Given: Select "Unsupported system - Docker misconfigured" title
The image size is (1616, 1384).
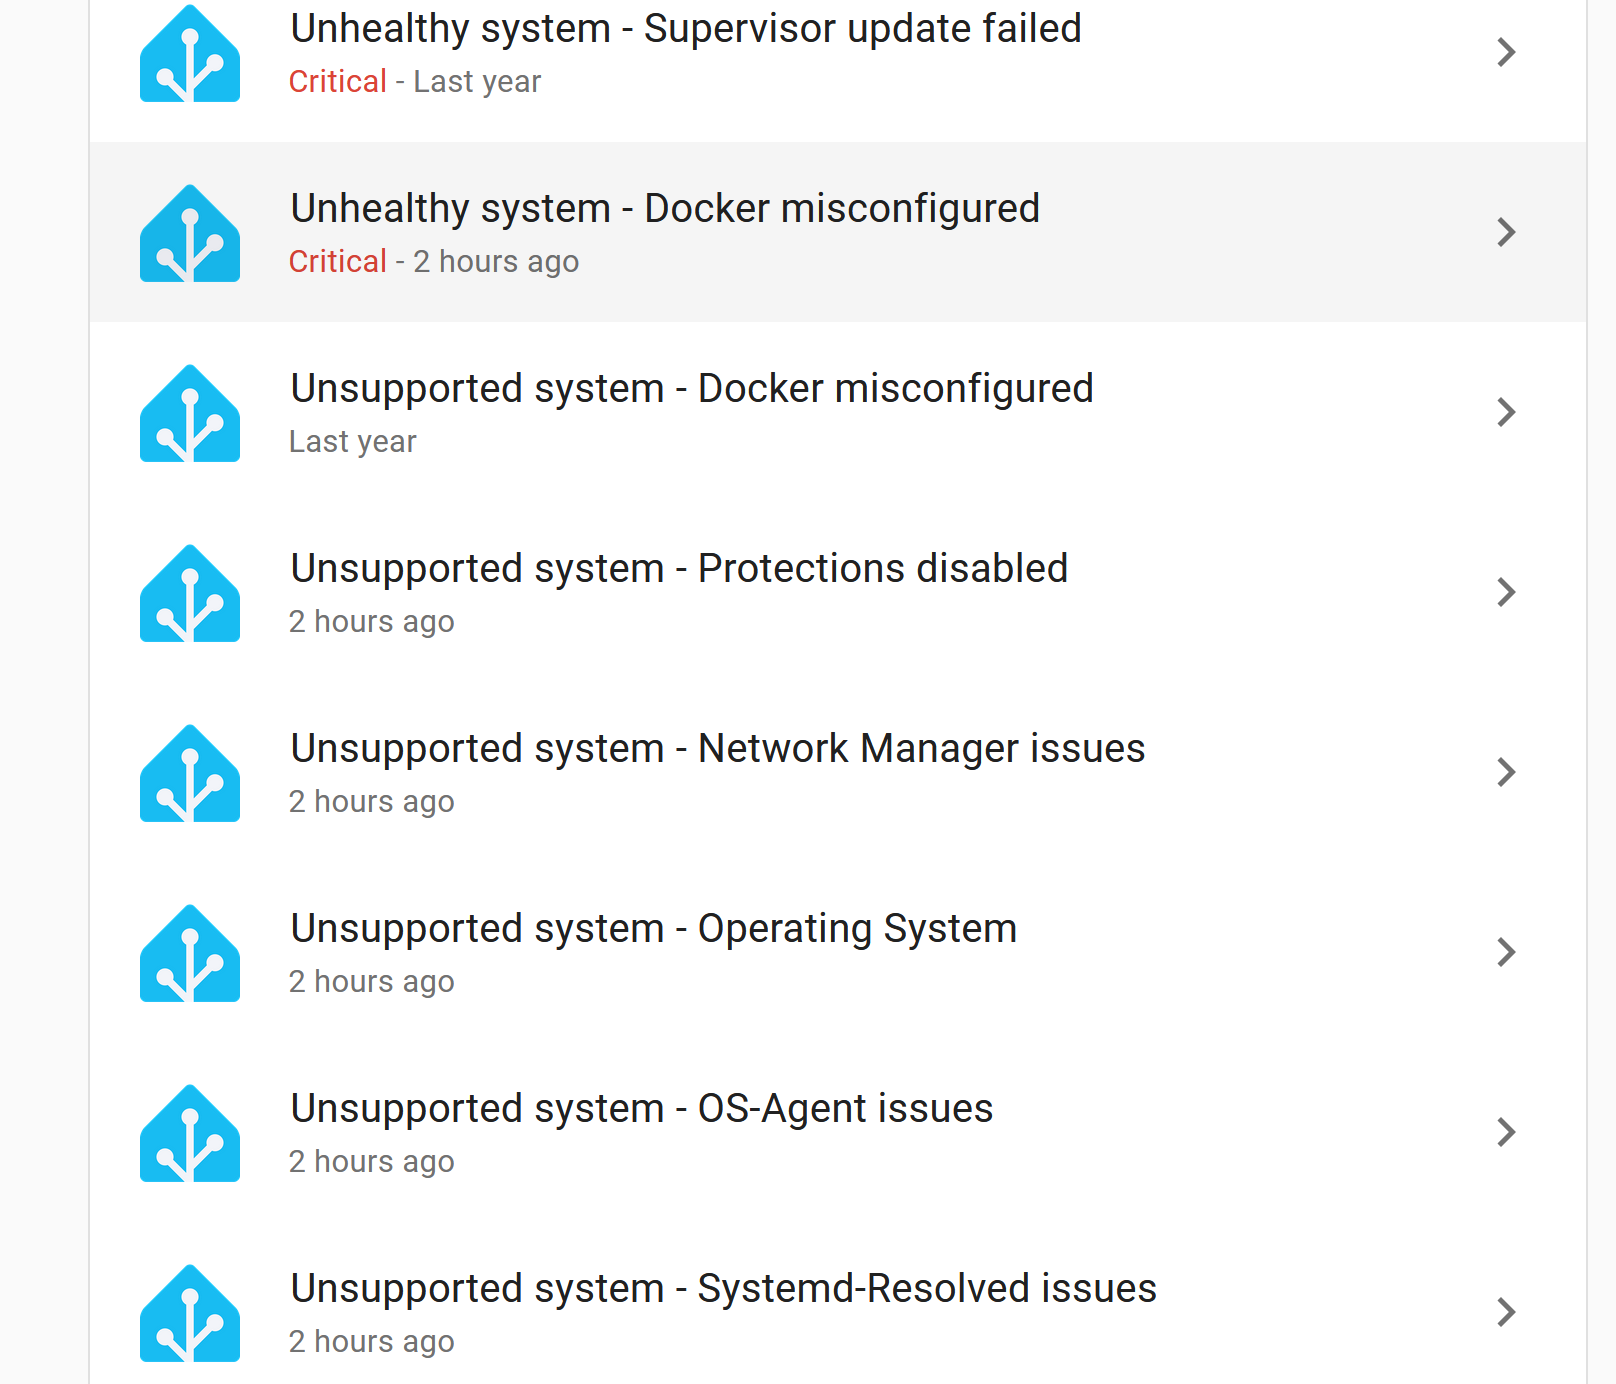Looking at the screenshot, I should point(692,389).
